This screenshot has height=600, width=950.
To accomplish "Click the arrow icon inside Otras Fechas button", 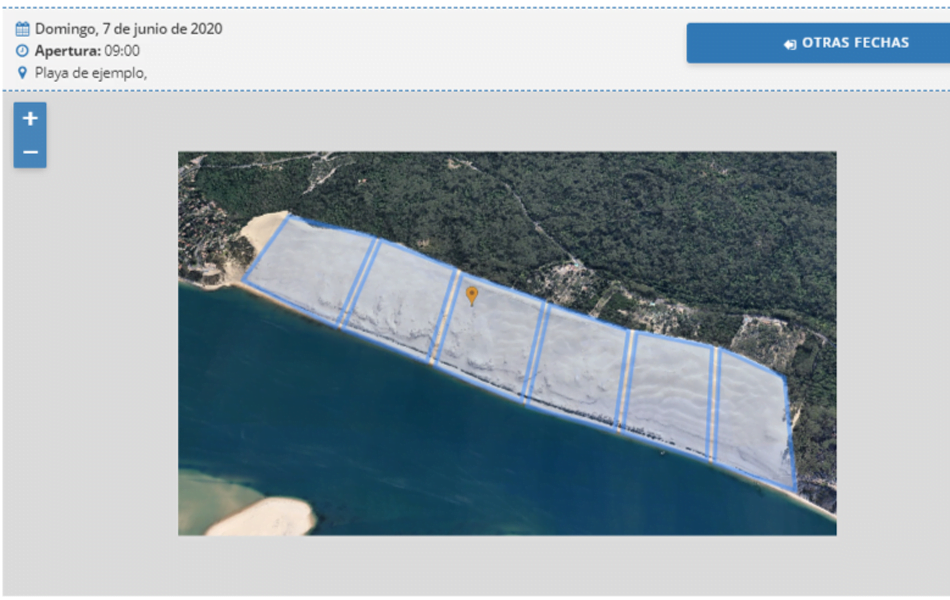I will (790, 44).
